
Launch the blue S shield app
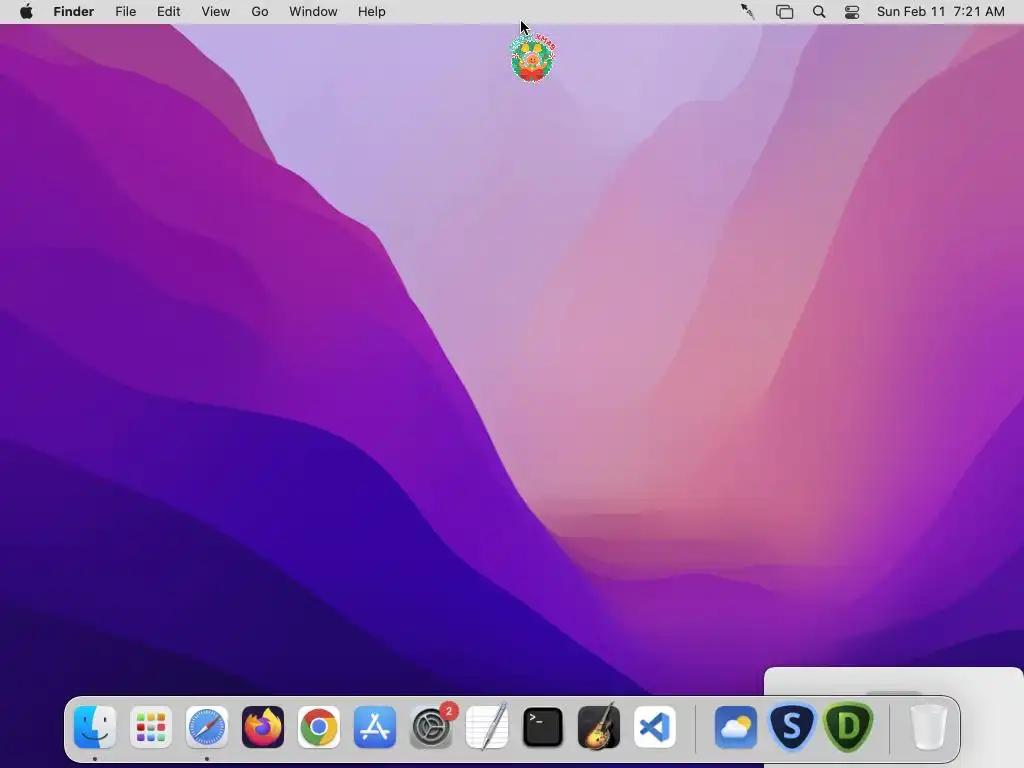tap(792, 727)
